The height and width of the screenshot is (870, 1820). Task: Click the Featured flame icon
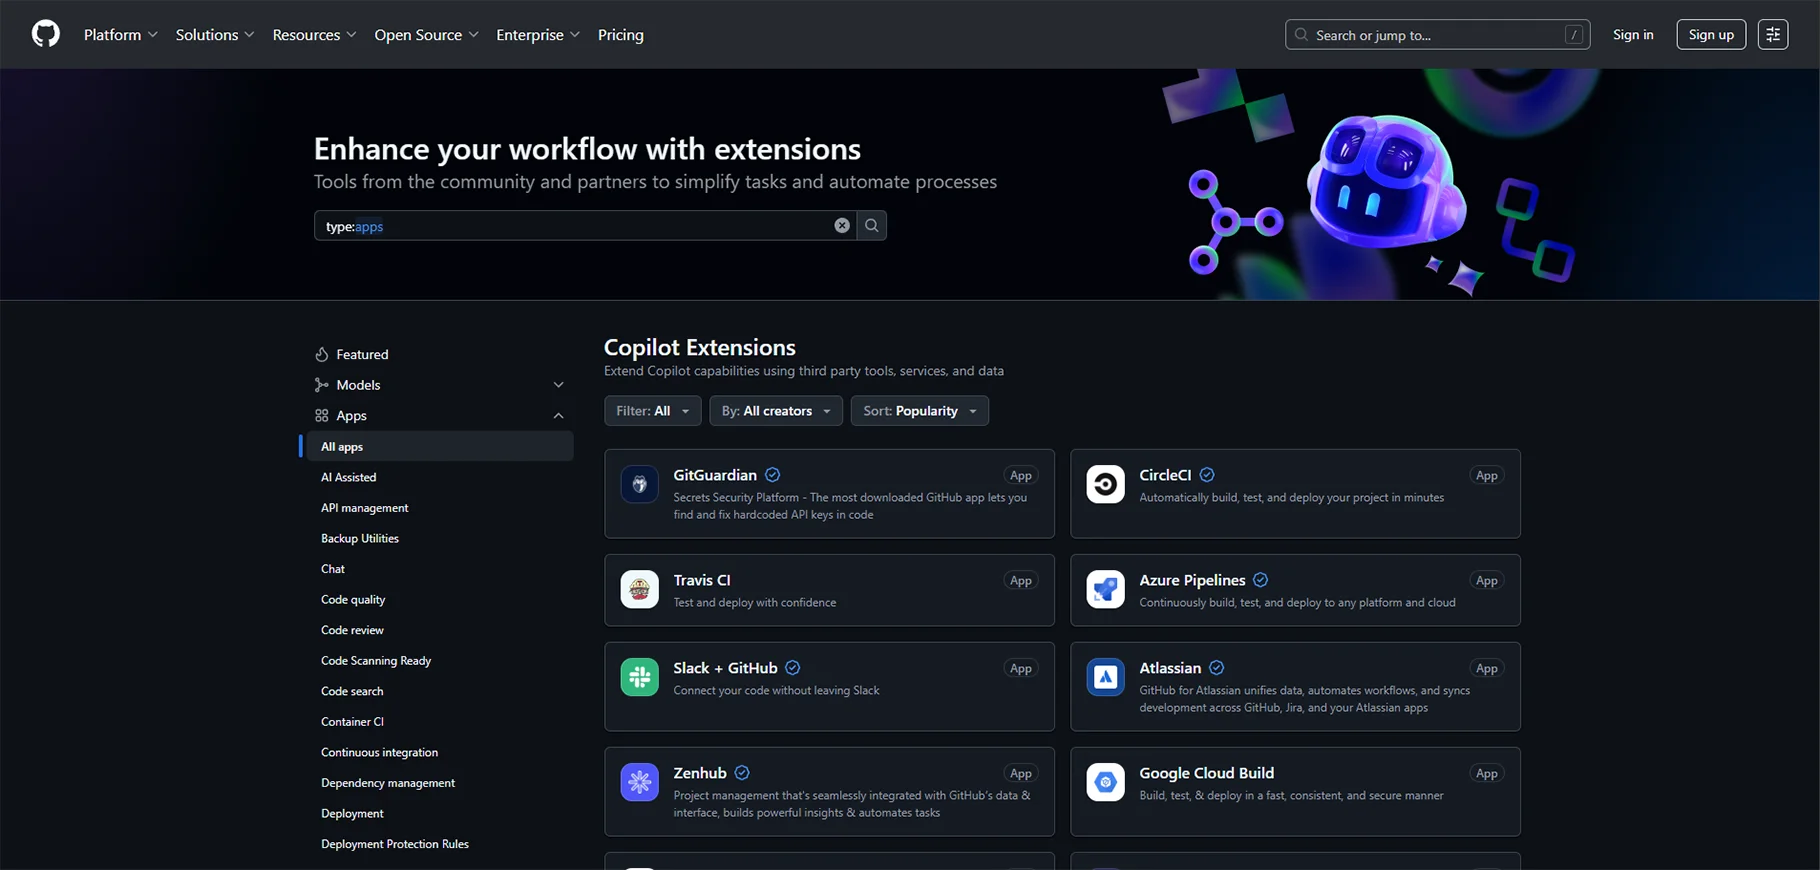322,355
